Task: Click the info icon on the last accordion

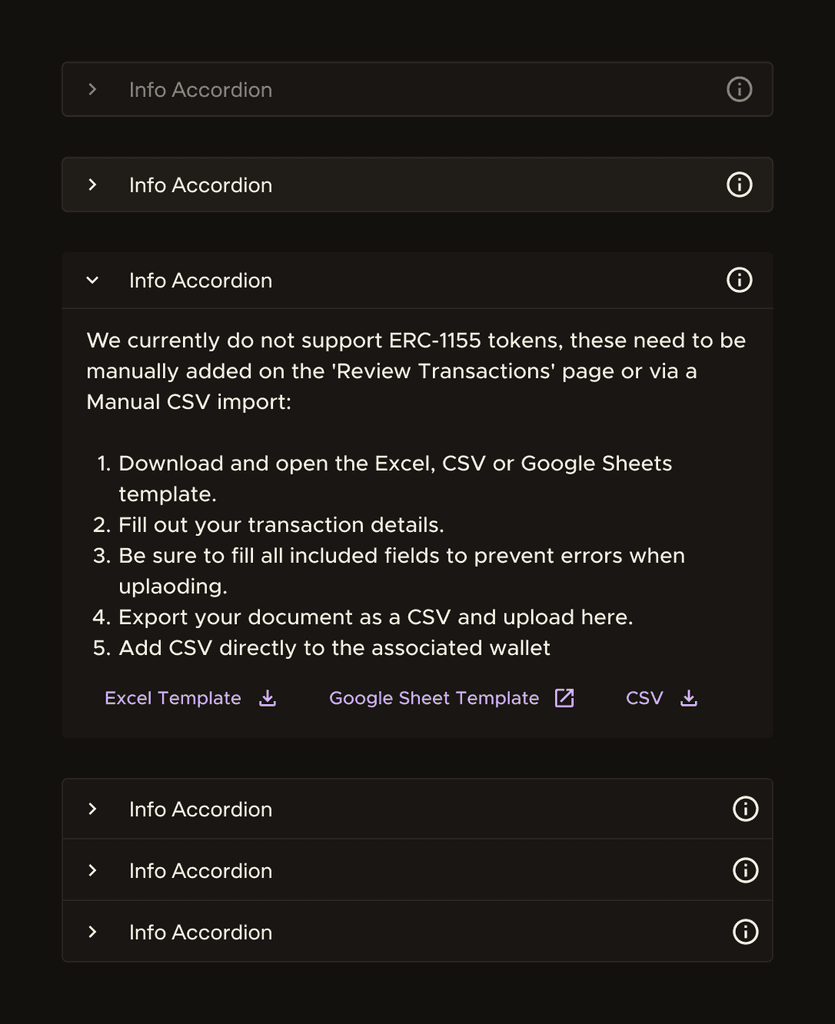Action: [x=745, y=932]
